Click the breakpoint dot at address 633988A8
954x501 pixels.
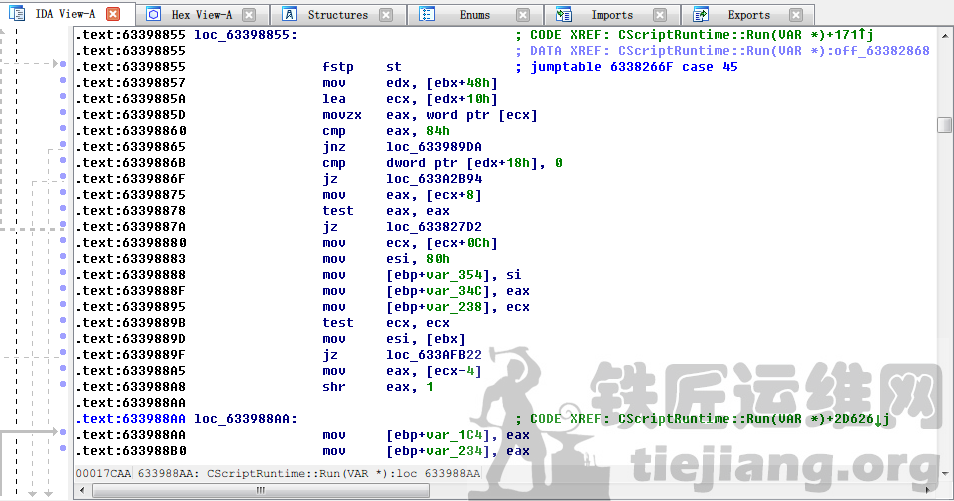coord(63,384)
